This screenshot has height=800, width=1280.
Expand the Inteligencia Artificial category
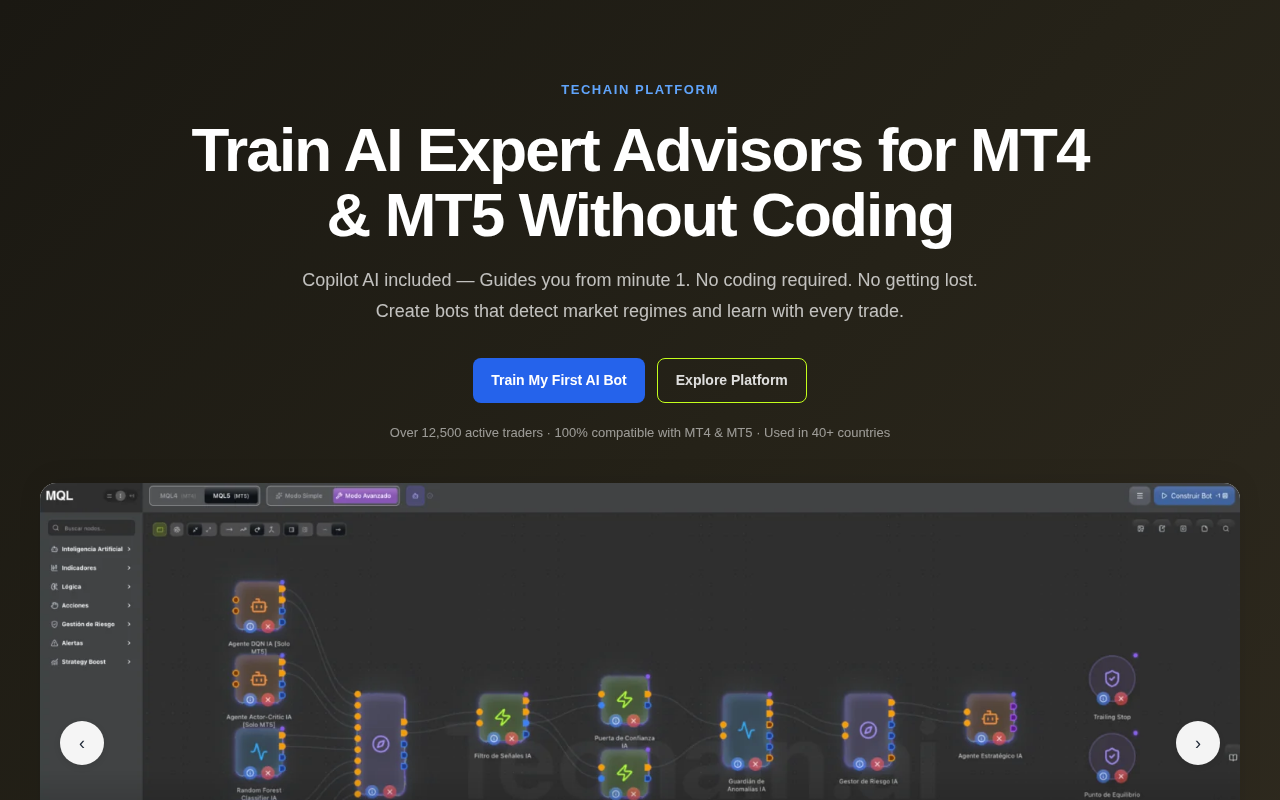(x=91, y=549)
